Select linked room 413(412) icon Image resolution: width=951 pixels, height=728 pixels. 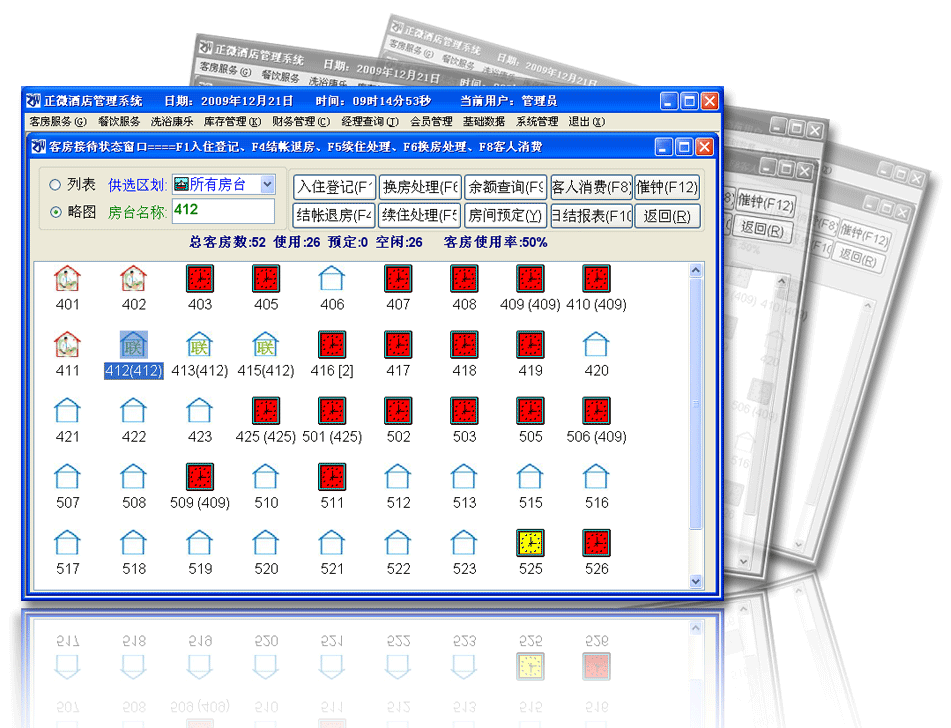coord(200,345)
